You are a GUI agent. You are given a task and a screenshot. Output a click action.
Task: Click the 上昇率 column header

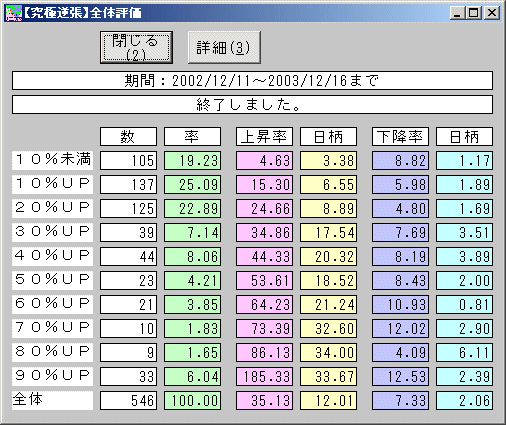(264, 136)
